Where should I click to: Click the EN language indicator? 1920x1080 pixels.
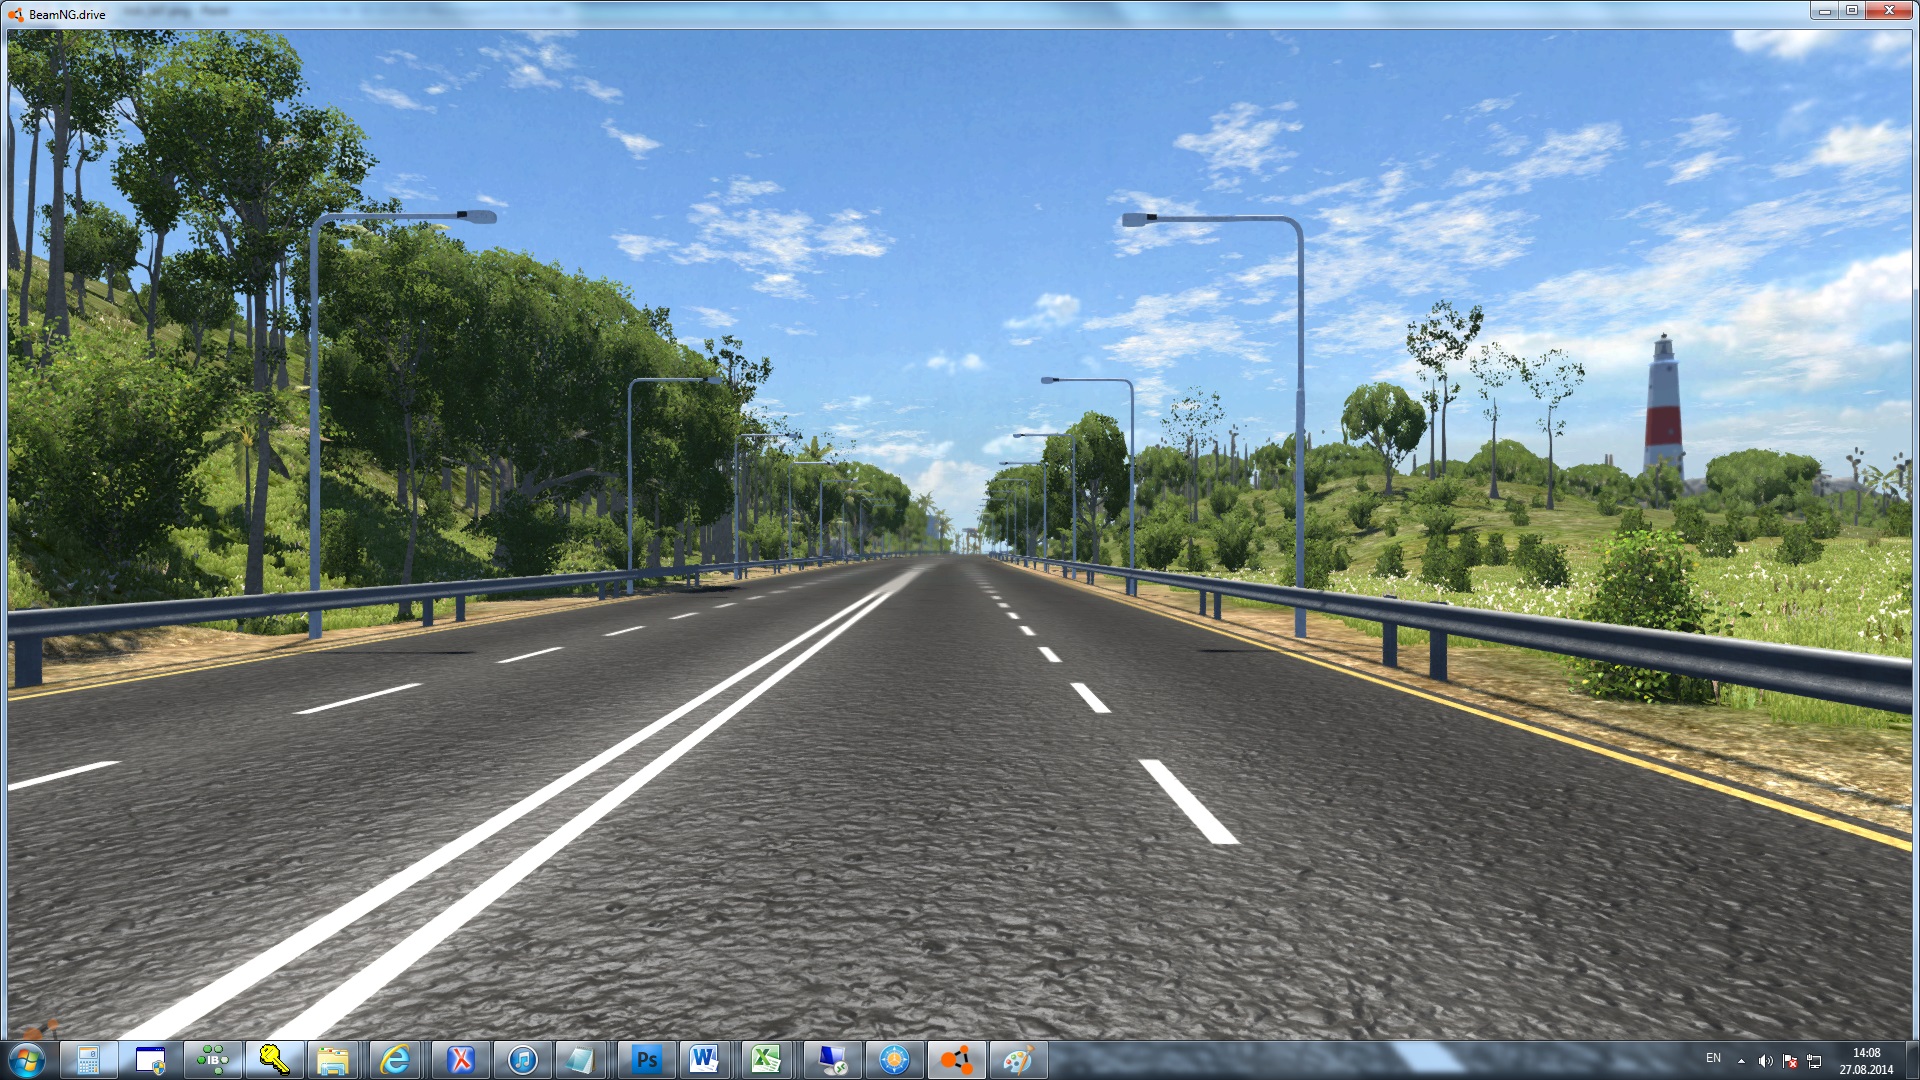(1713, 1058)
